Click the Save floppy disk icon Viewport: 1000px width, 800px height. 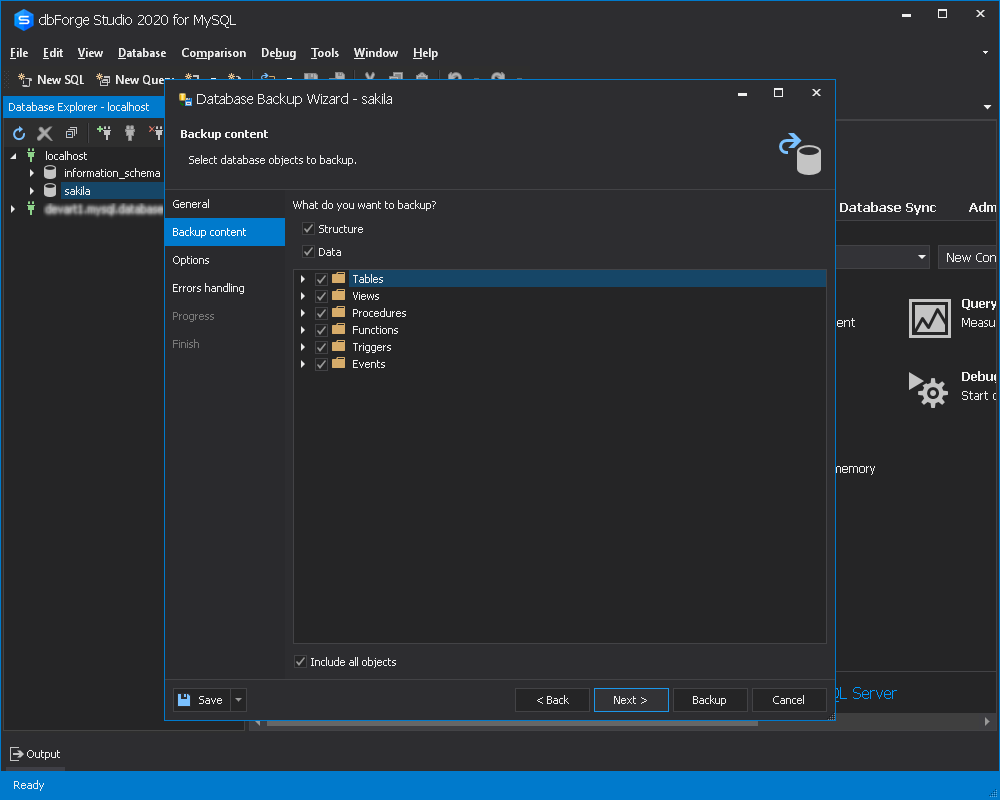(184, 700)
